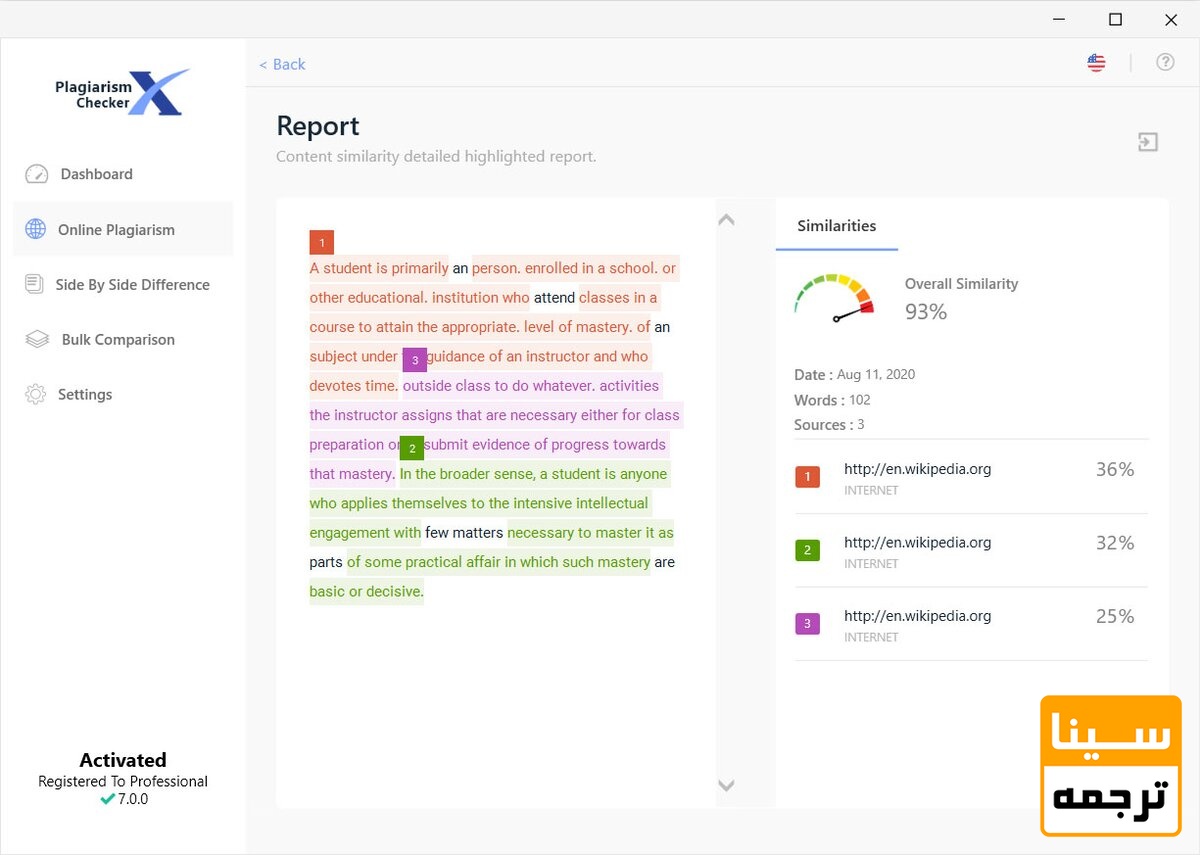The width and height of the screenshot is (1200, 855).
Task: Click source marker 3 in the text
Action: pos(415,359)
